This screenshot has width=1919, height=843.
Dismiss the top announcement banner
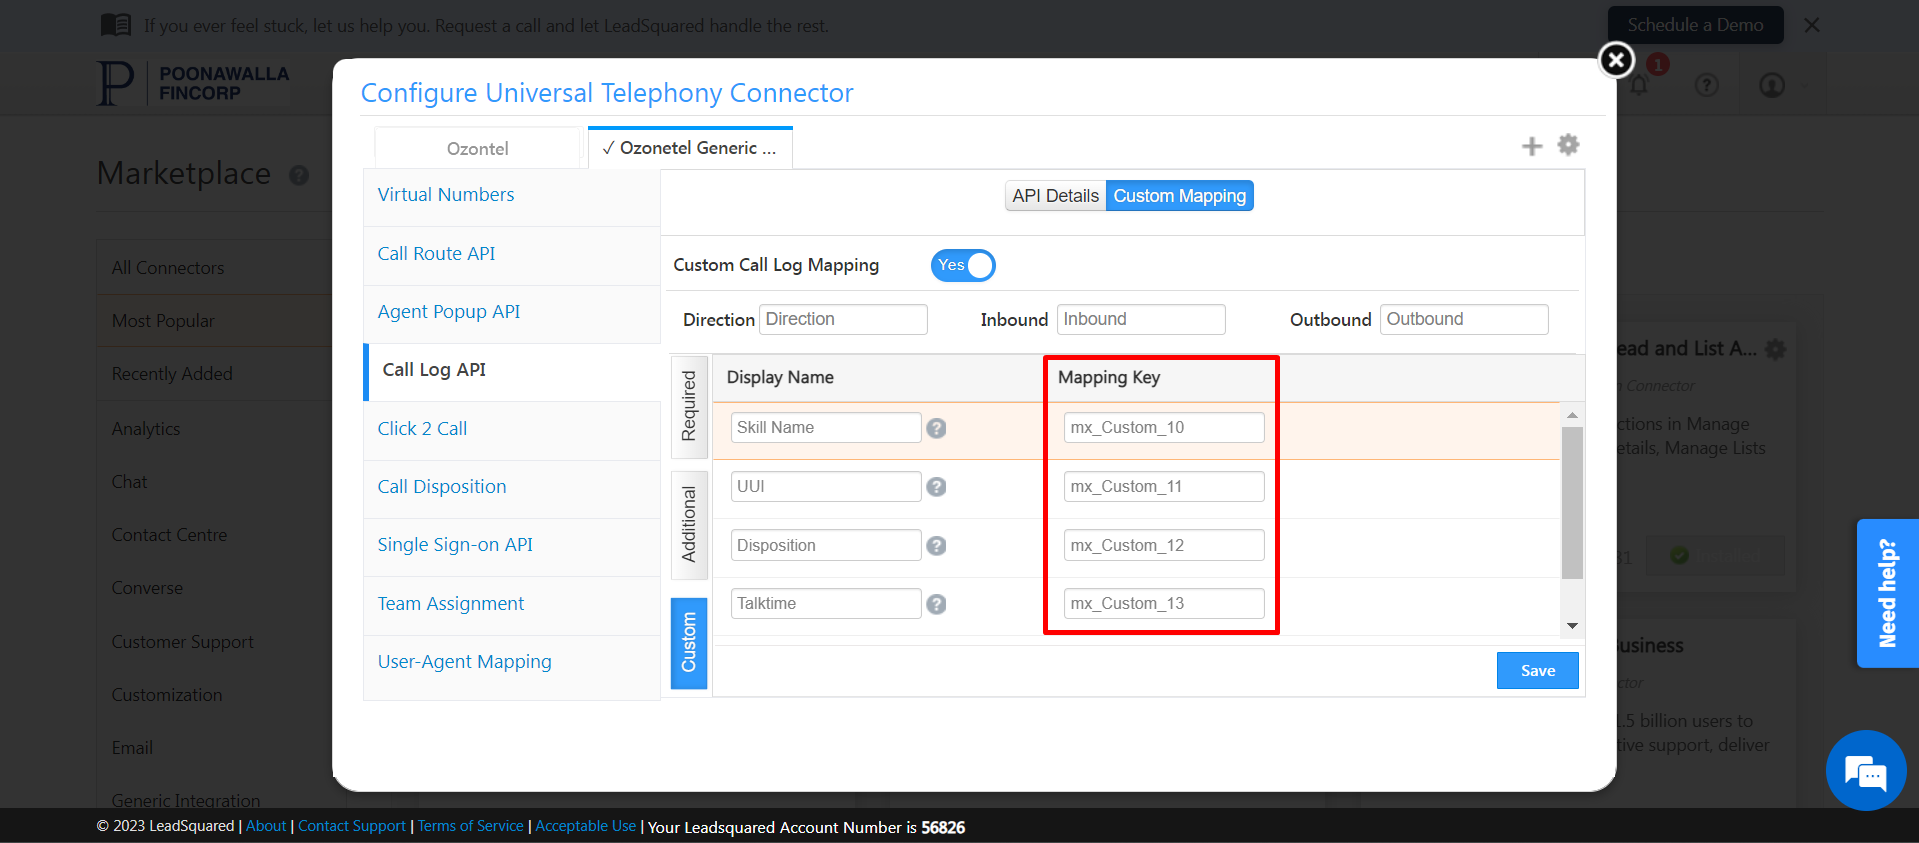tap(1812, 25)
